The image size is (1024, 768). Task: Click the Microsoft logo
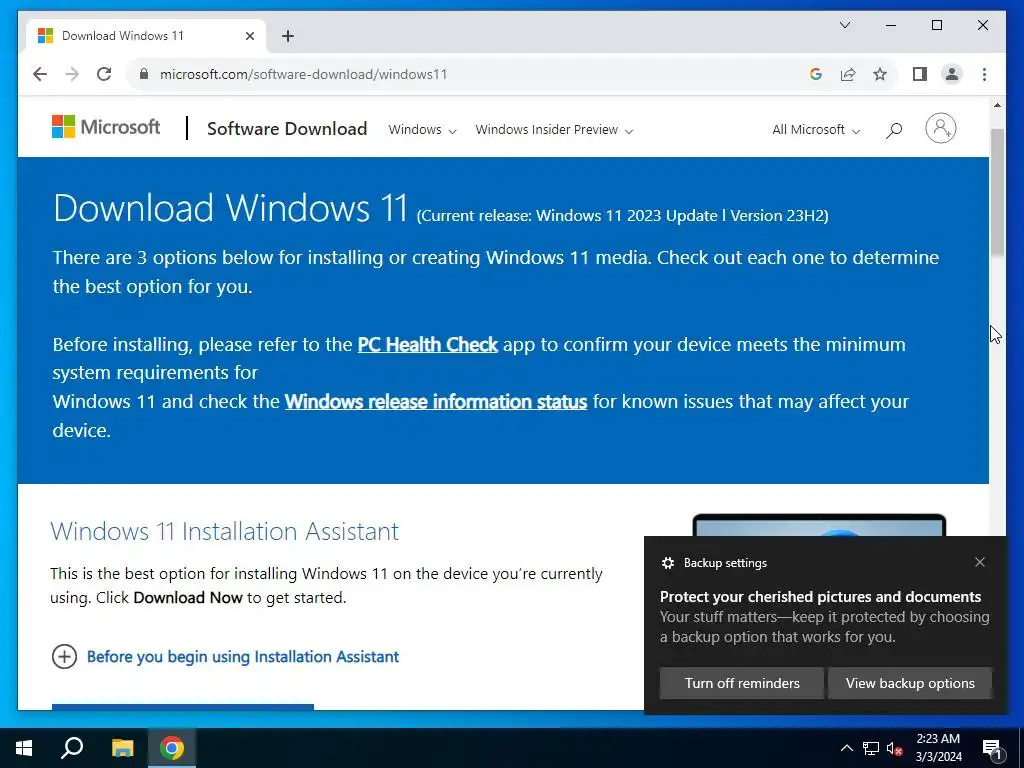(106, 127)
